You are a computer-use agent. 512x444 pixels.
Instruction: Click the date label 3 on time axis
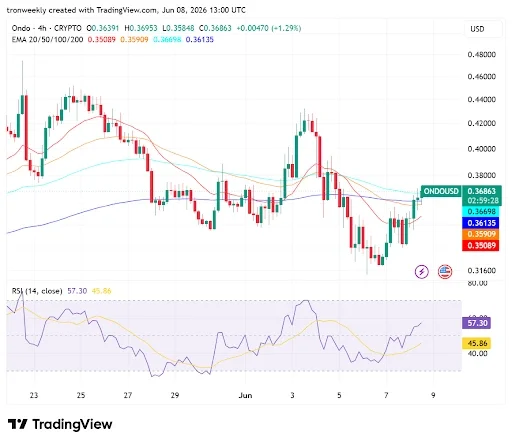click(x=292, y=395)
